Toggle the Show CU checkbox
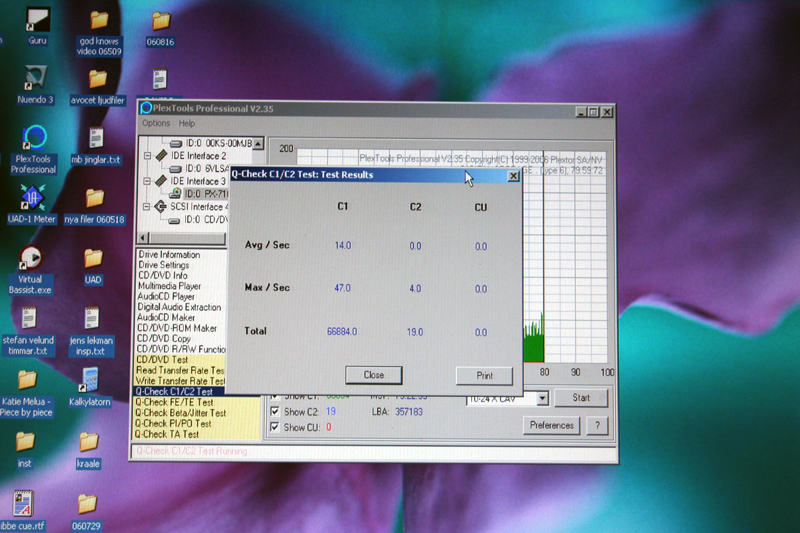The image size is (800, 533). (x=276, y=427)
